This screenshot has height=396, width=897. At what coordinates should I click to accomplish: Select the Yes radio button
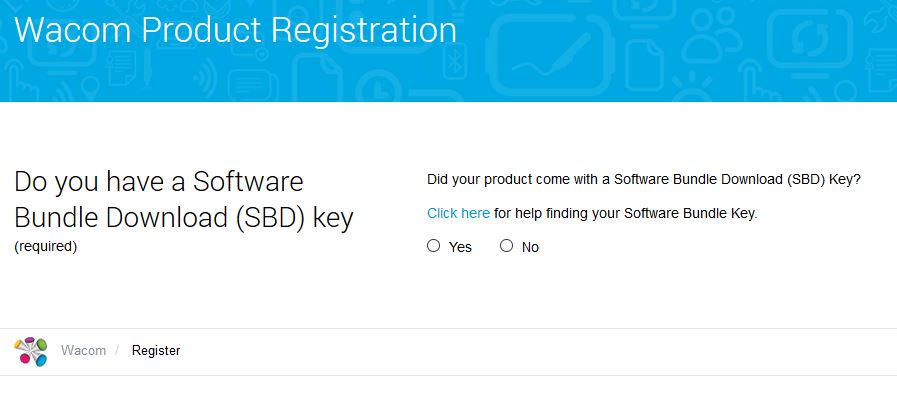434,246
